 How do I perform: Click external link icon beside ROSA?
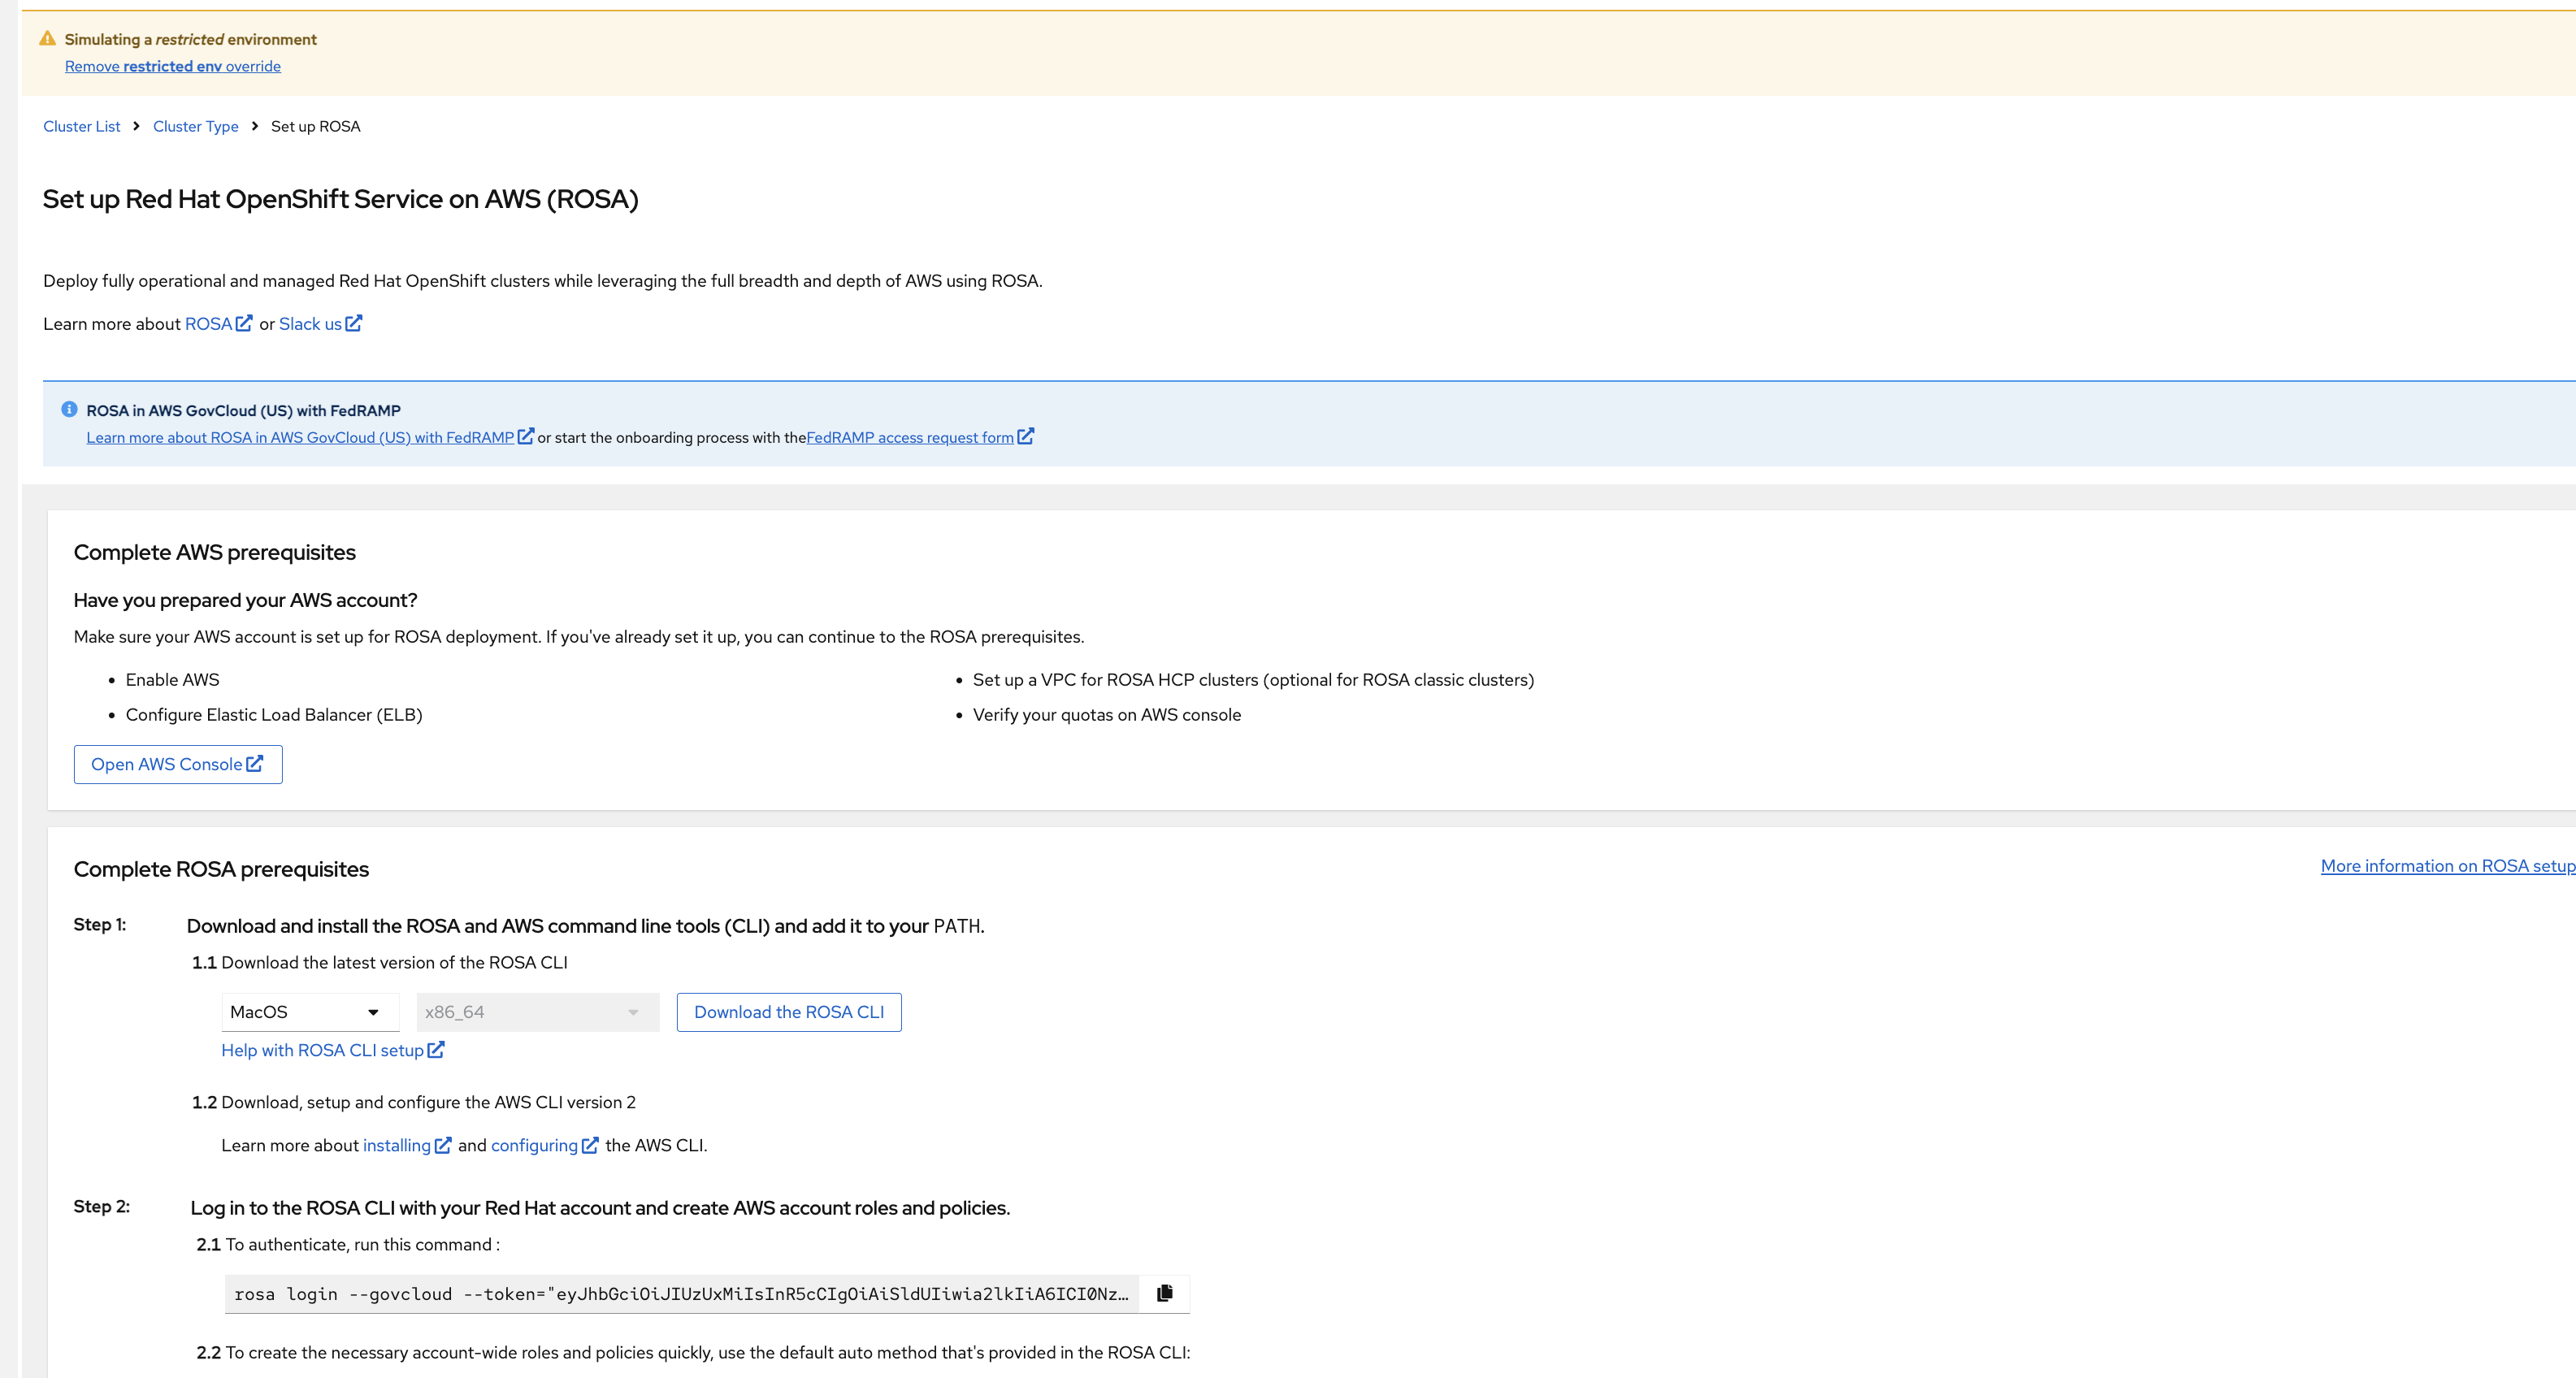[x=244, y=323]
